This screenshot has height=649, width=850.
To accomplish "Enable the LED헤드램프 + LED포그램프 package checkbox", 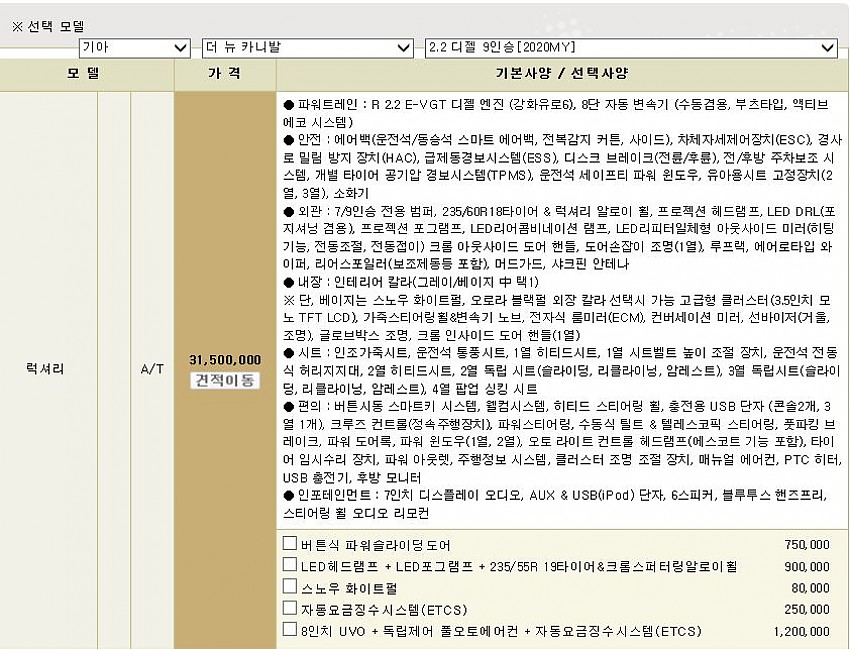I will [x=289, y=566].
